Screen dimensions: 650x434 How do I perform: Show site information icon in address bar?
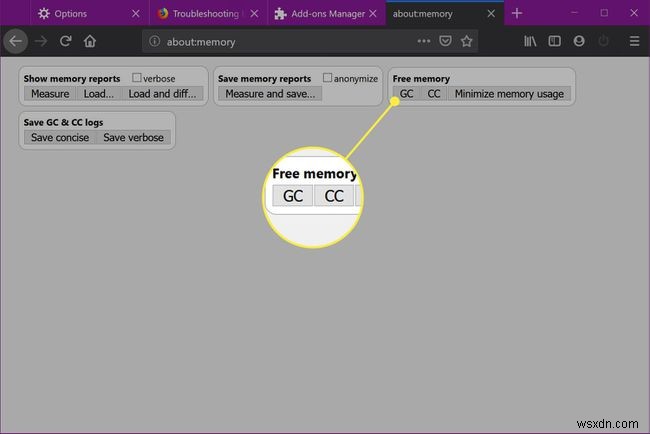point(155,41)
